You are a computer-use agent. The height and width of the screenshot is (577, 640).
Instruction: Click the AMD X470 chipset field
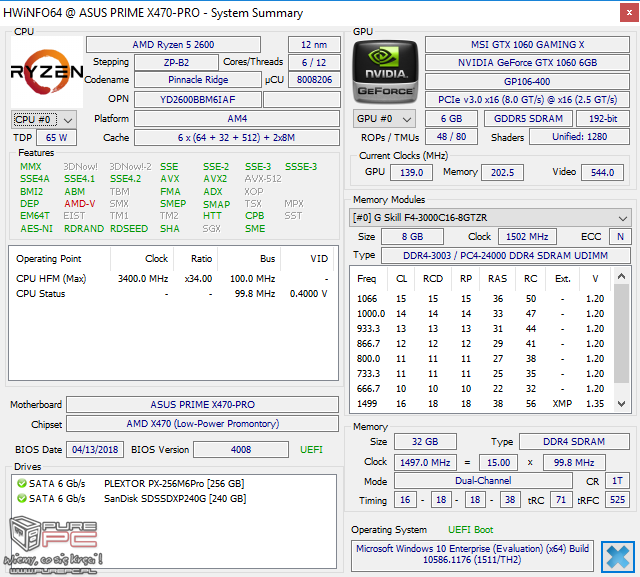[x=202, y=424]
